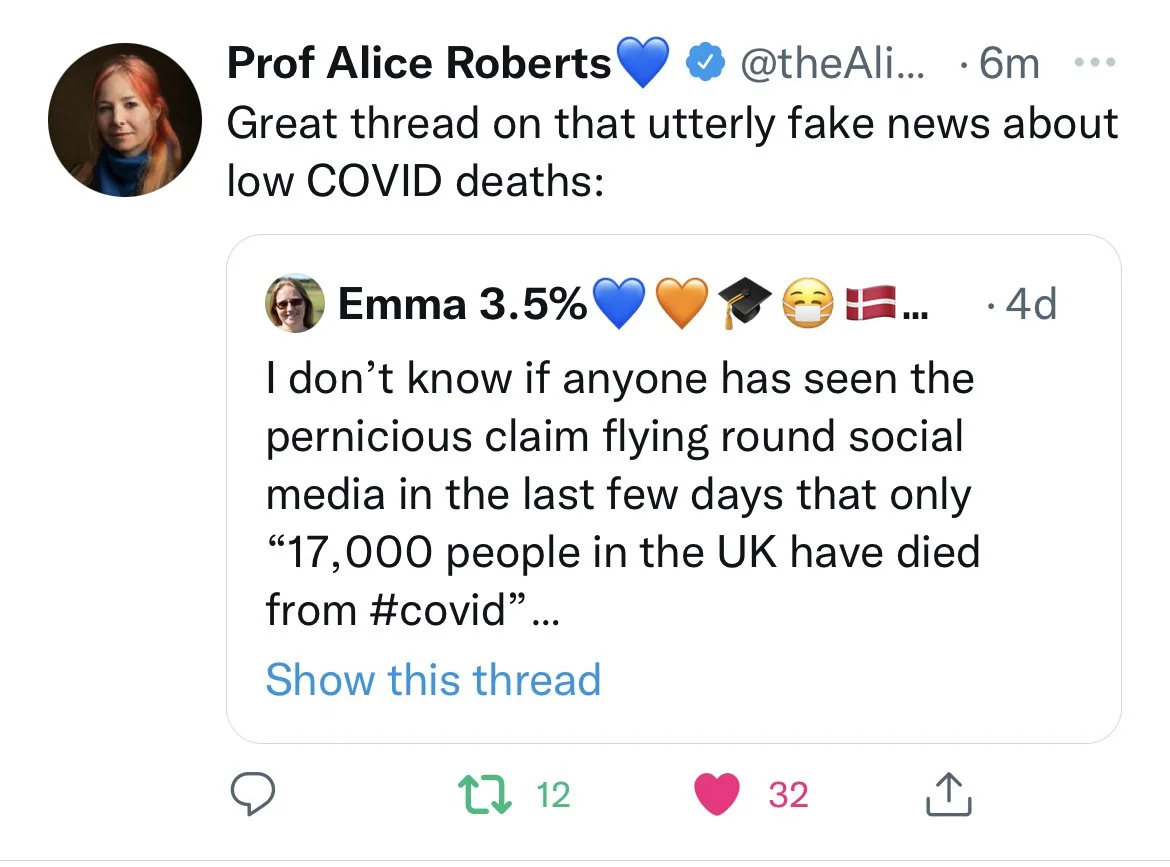Click the reply speech bubble icon
The width and height of the screenshot is (1170, 867).
252,794
